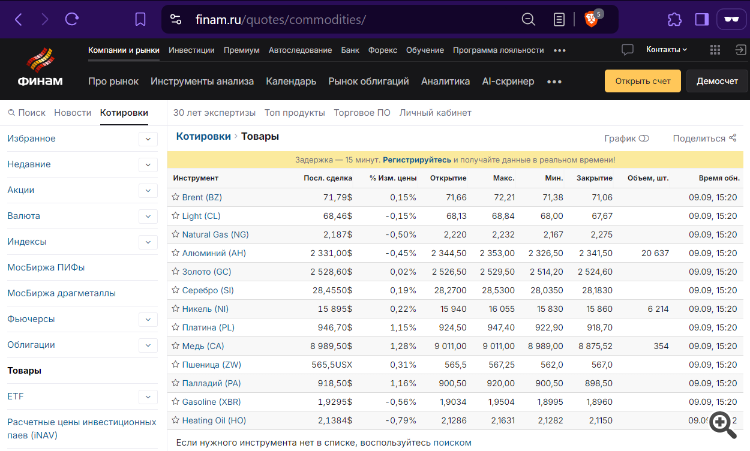Open МосБиржа ПИФы sidebar link
Screen dimensions: 750x451
tap(46, 267)
